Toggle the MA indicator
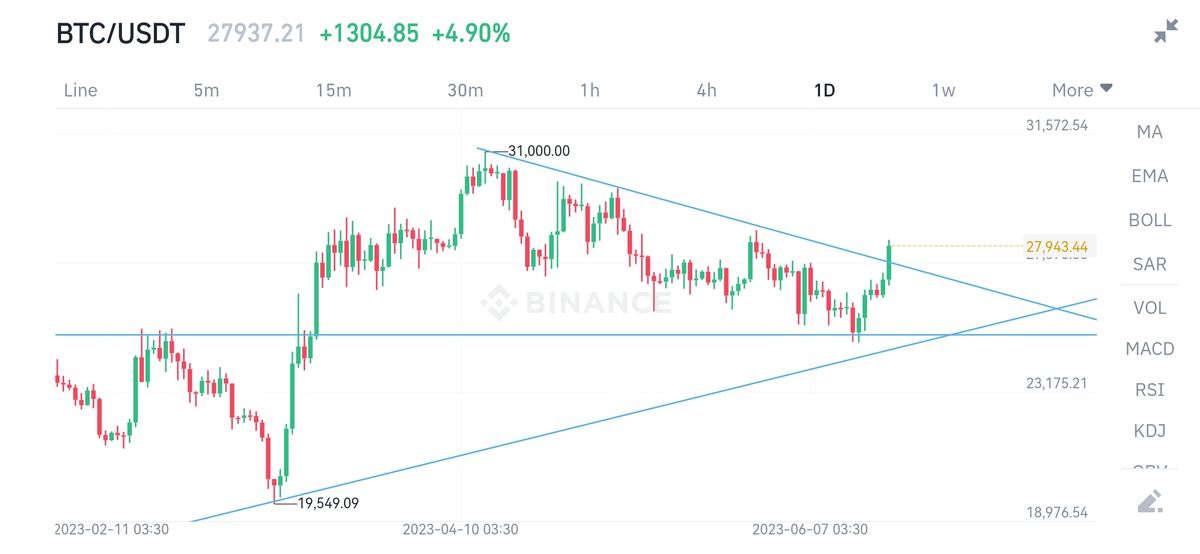This screenshot has width=1200, height=554. [1150, 132]
